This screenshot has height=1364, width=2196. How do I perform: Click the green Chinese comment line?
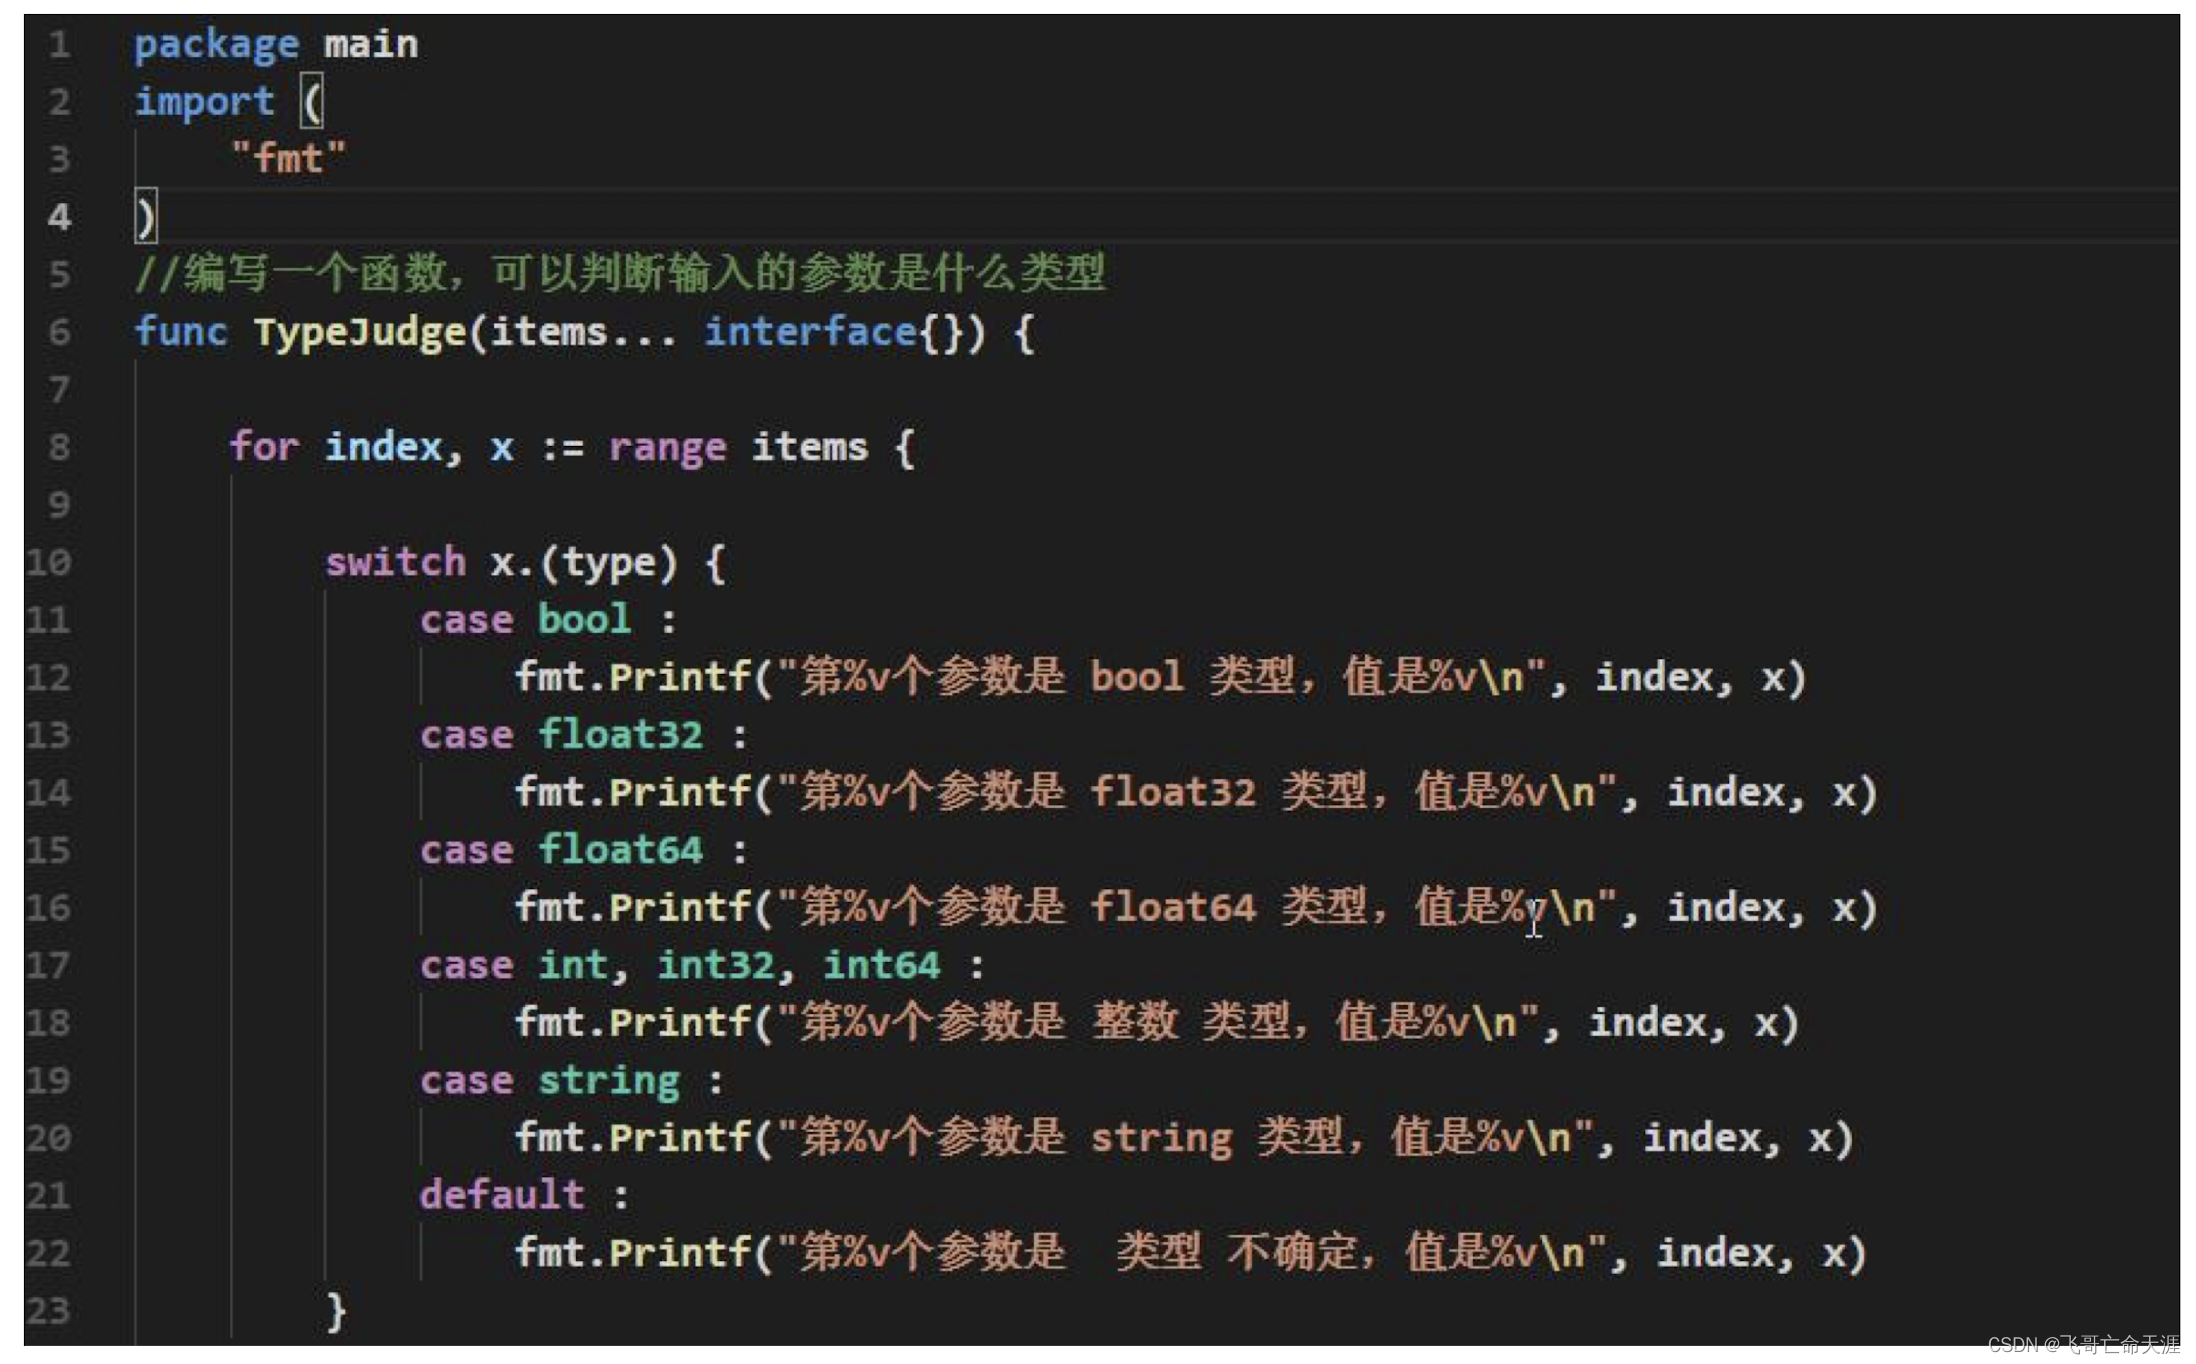point(620,273)
